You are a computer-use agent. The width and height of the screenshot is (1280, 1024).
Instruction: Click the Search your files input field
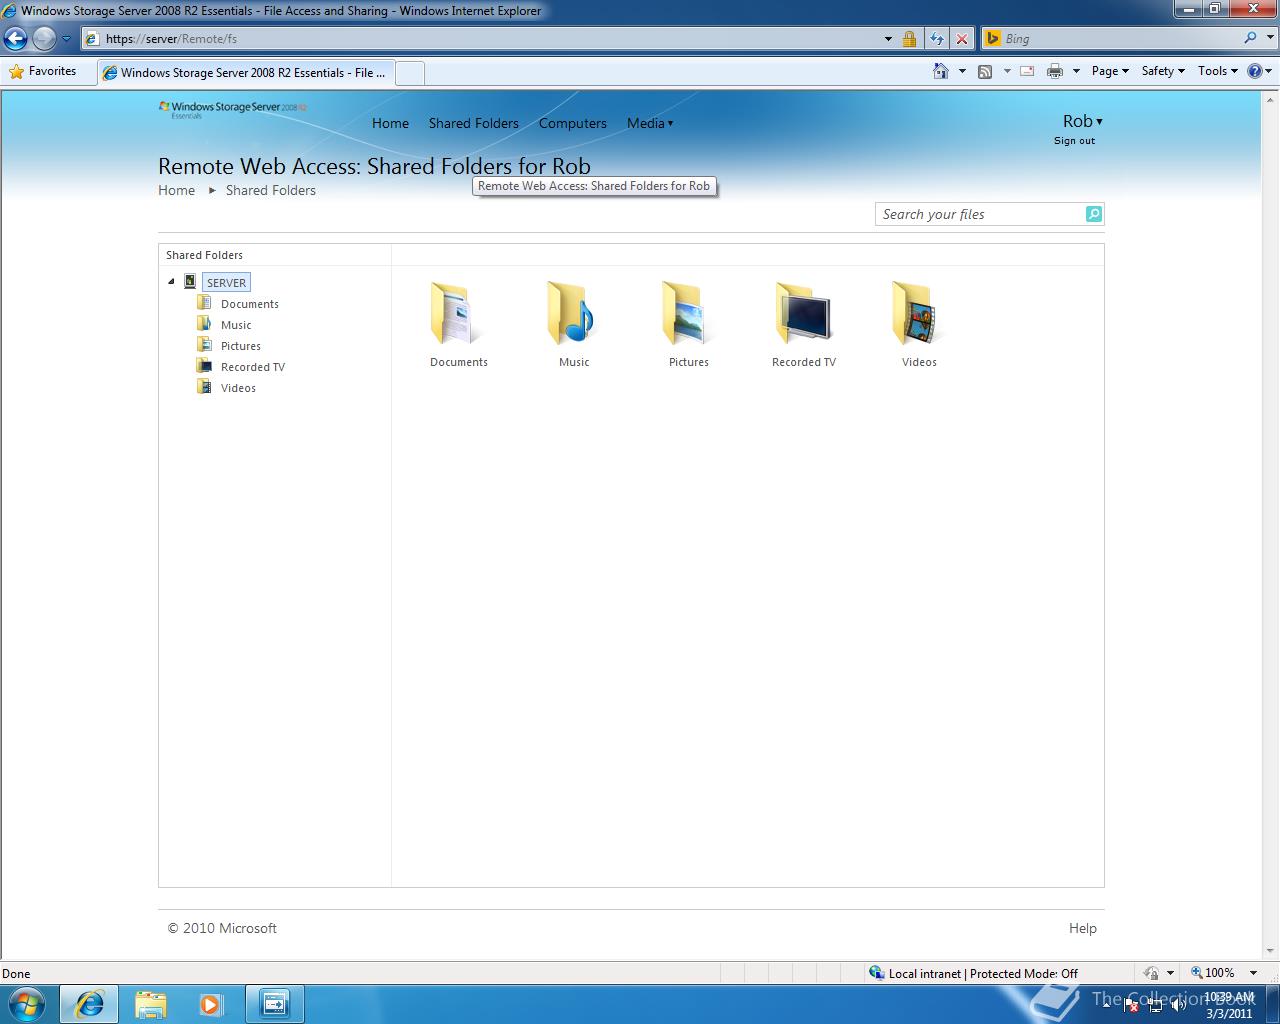point(980,214)
